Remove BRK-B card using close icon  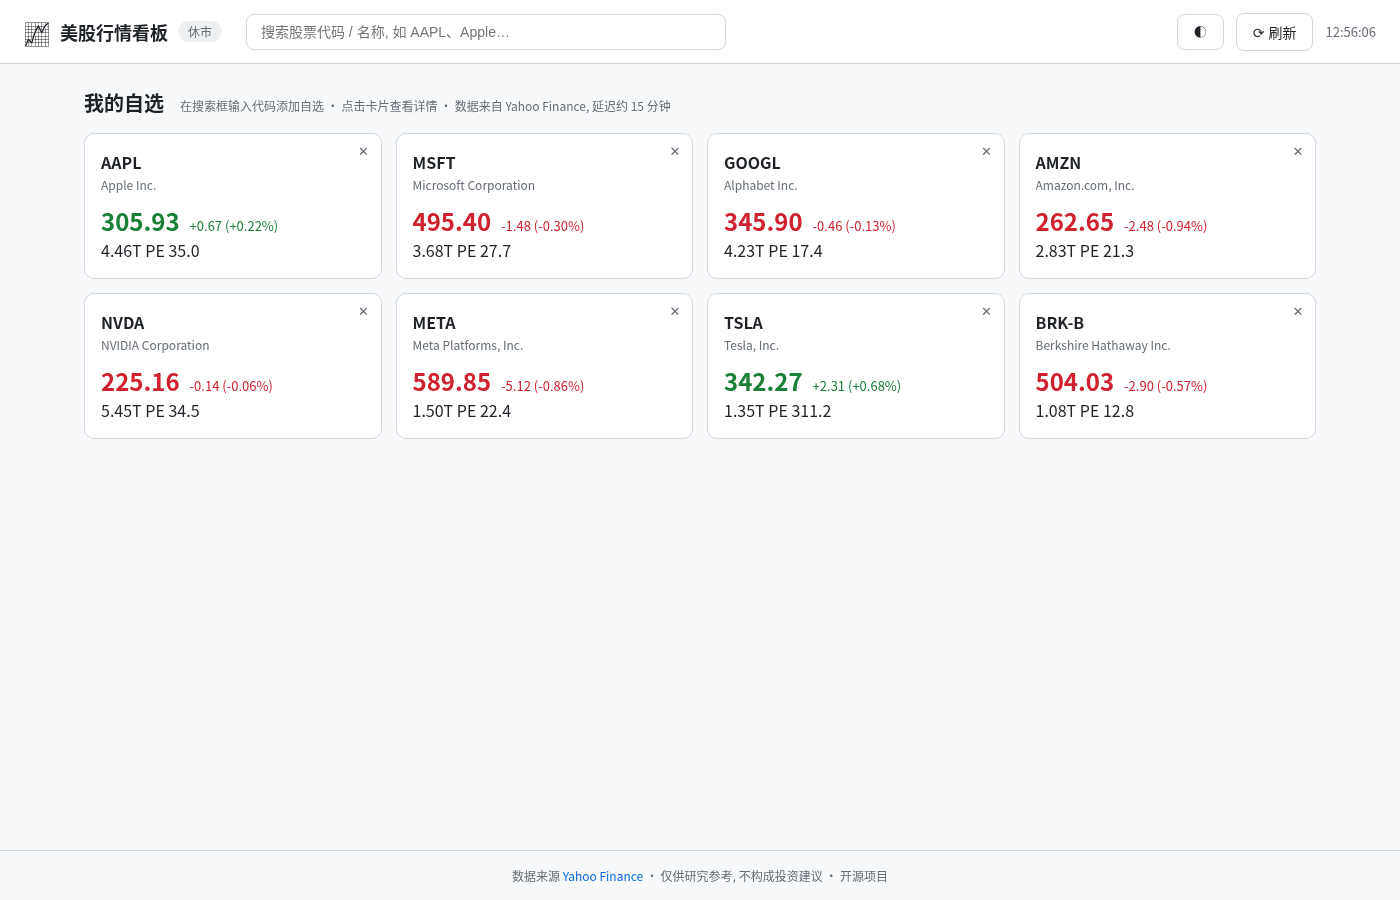pyautogui.click(x=1298, y=312)
